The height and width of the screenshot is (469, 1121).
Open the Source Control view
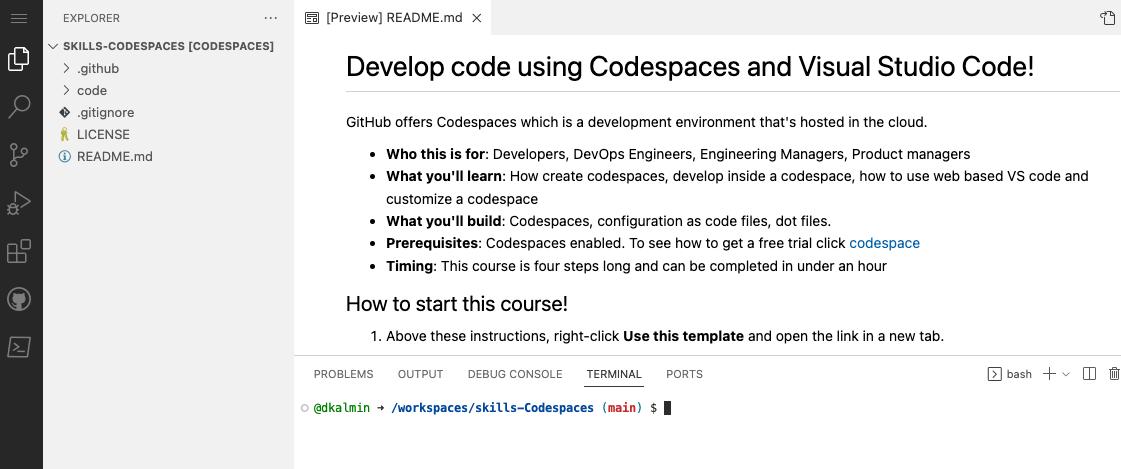coord(19,155)
